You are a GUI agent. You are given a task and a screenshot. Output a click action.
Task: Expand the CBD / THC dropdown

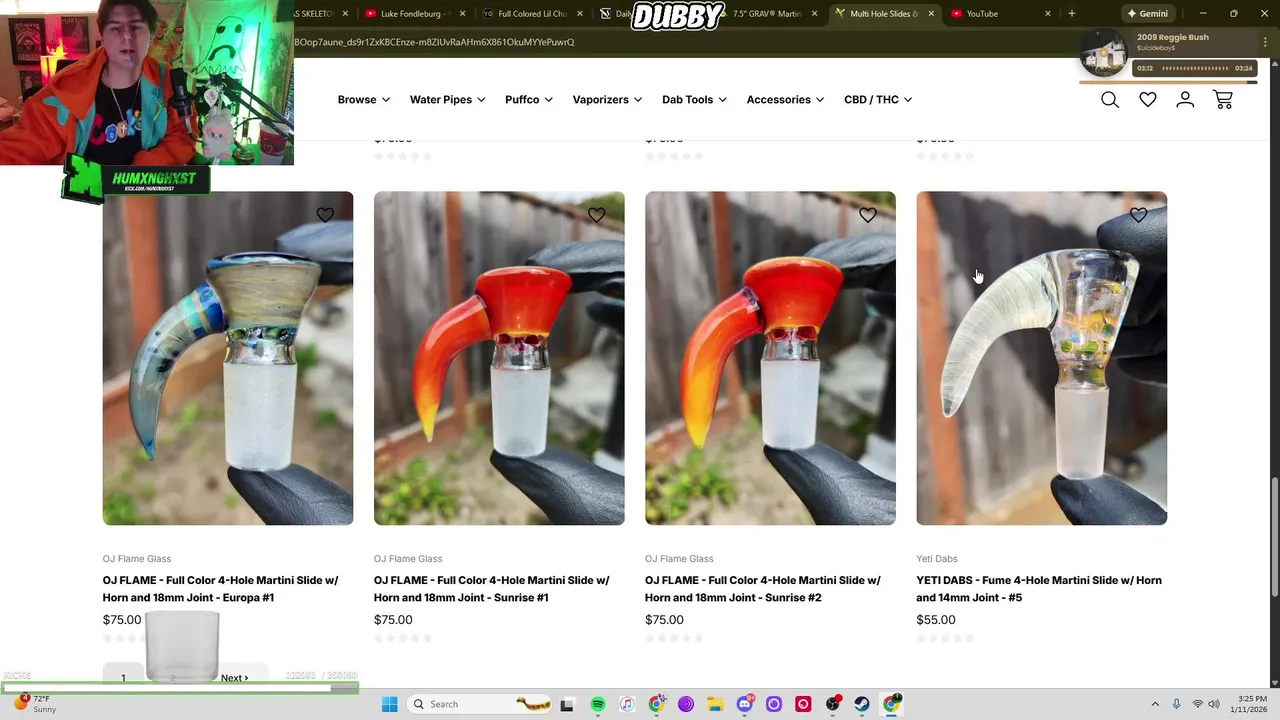click(878, 100)
